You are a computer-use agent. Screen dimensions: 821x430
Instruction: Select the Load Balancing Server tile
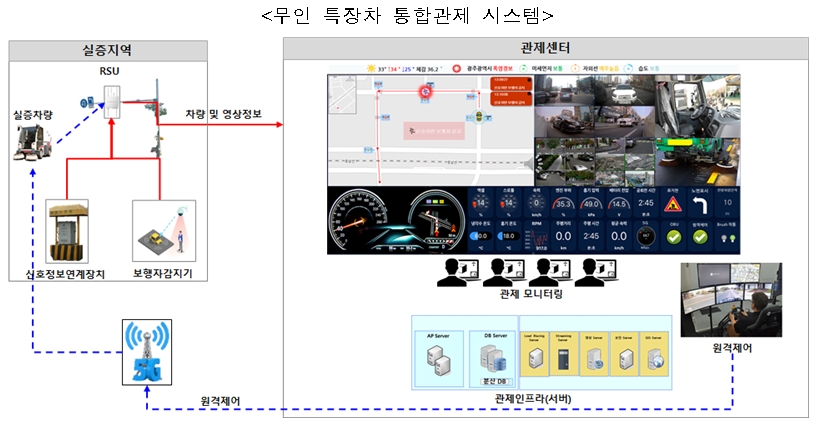[535, 353]
